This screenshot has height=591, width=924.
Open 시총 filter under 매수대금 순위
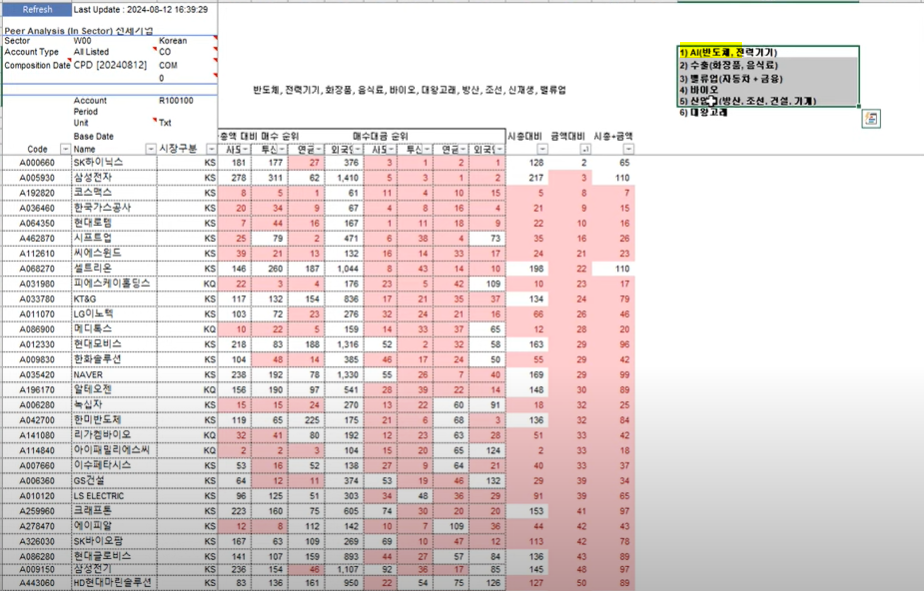tap(391, 150)
